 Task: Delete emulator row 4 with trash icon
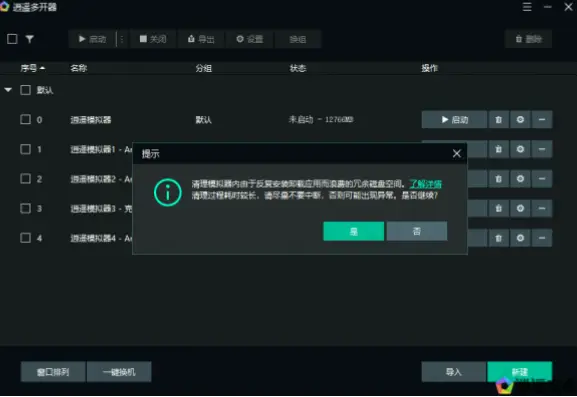(499, 238)
